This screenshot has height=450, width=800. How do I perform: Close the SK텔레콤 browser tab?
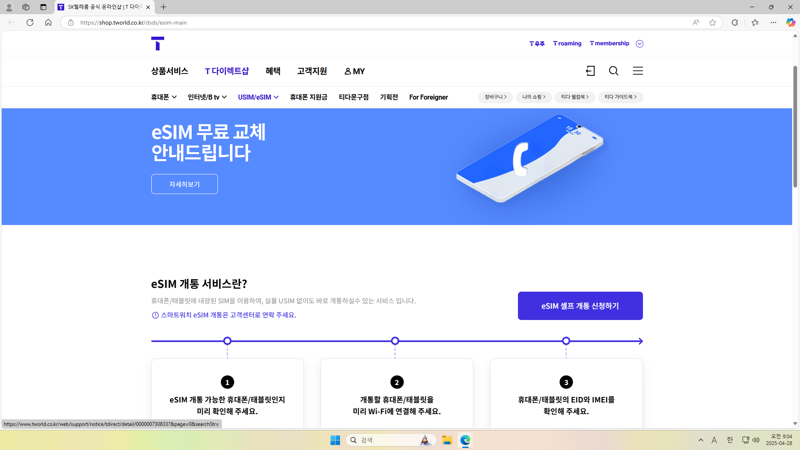click(x=148, y=7)
